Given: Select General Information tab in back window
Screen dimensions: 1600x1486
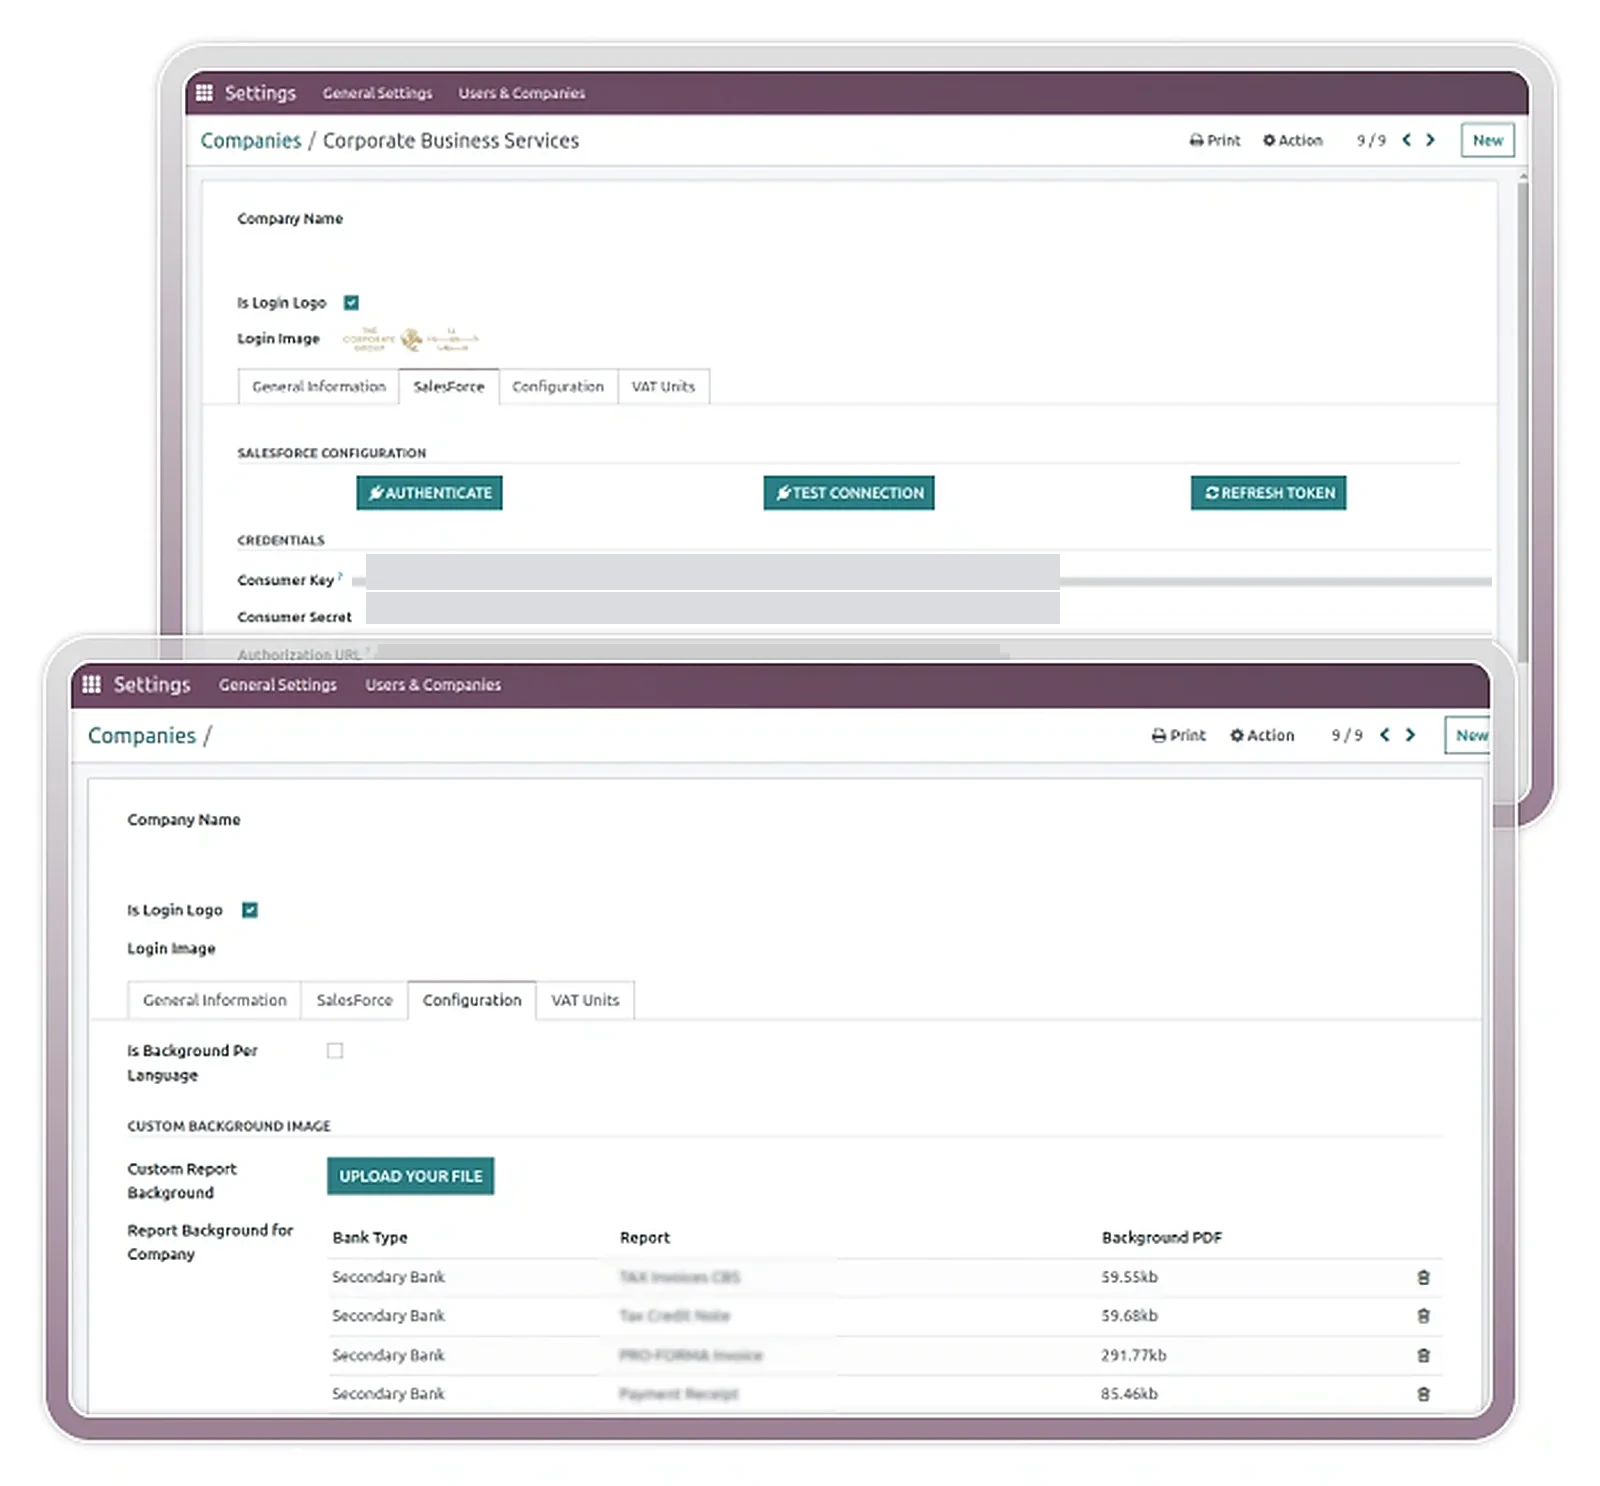Looking at the screenshot, I should 318,387.
